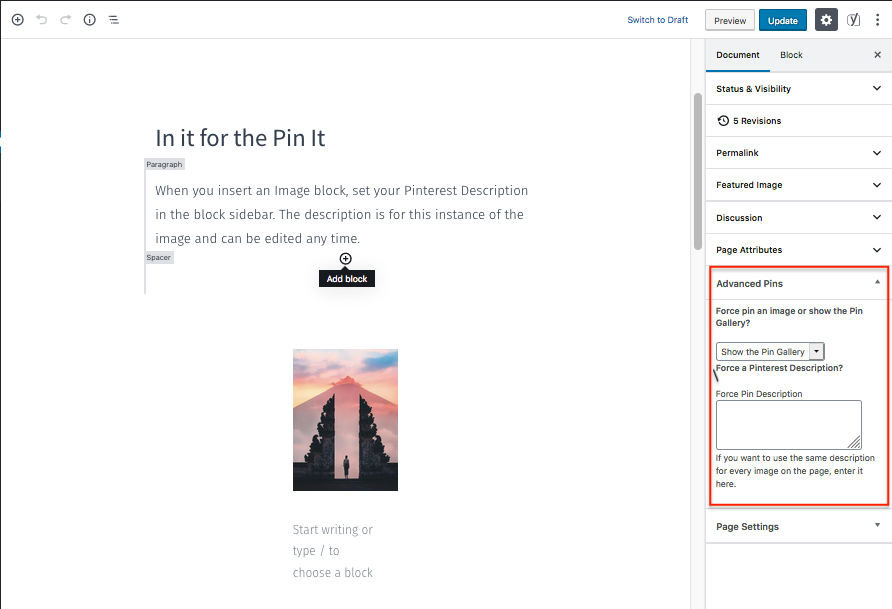
Task: Expand the Page Settings panel
Action: [798, 527]
